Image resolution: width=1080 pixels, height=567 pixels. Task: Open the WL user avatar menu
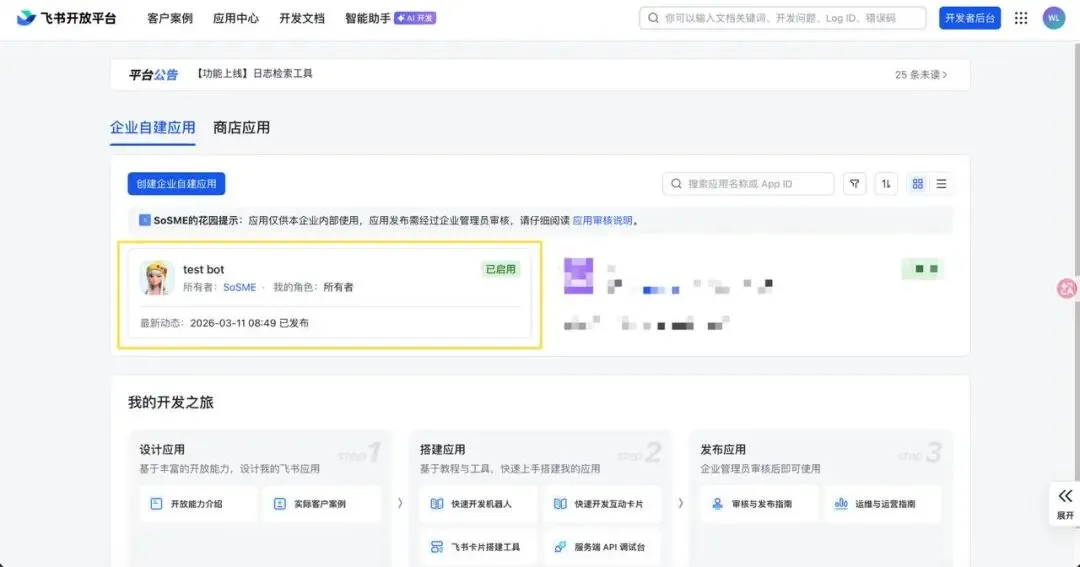tap(1053, 19)
